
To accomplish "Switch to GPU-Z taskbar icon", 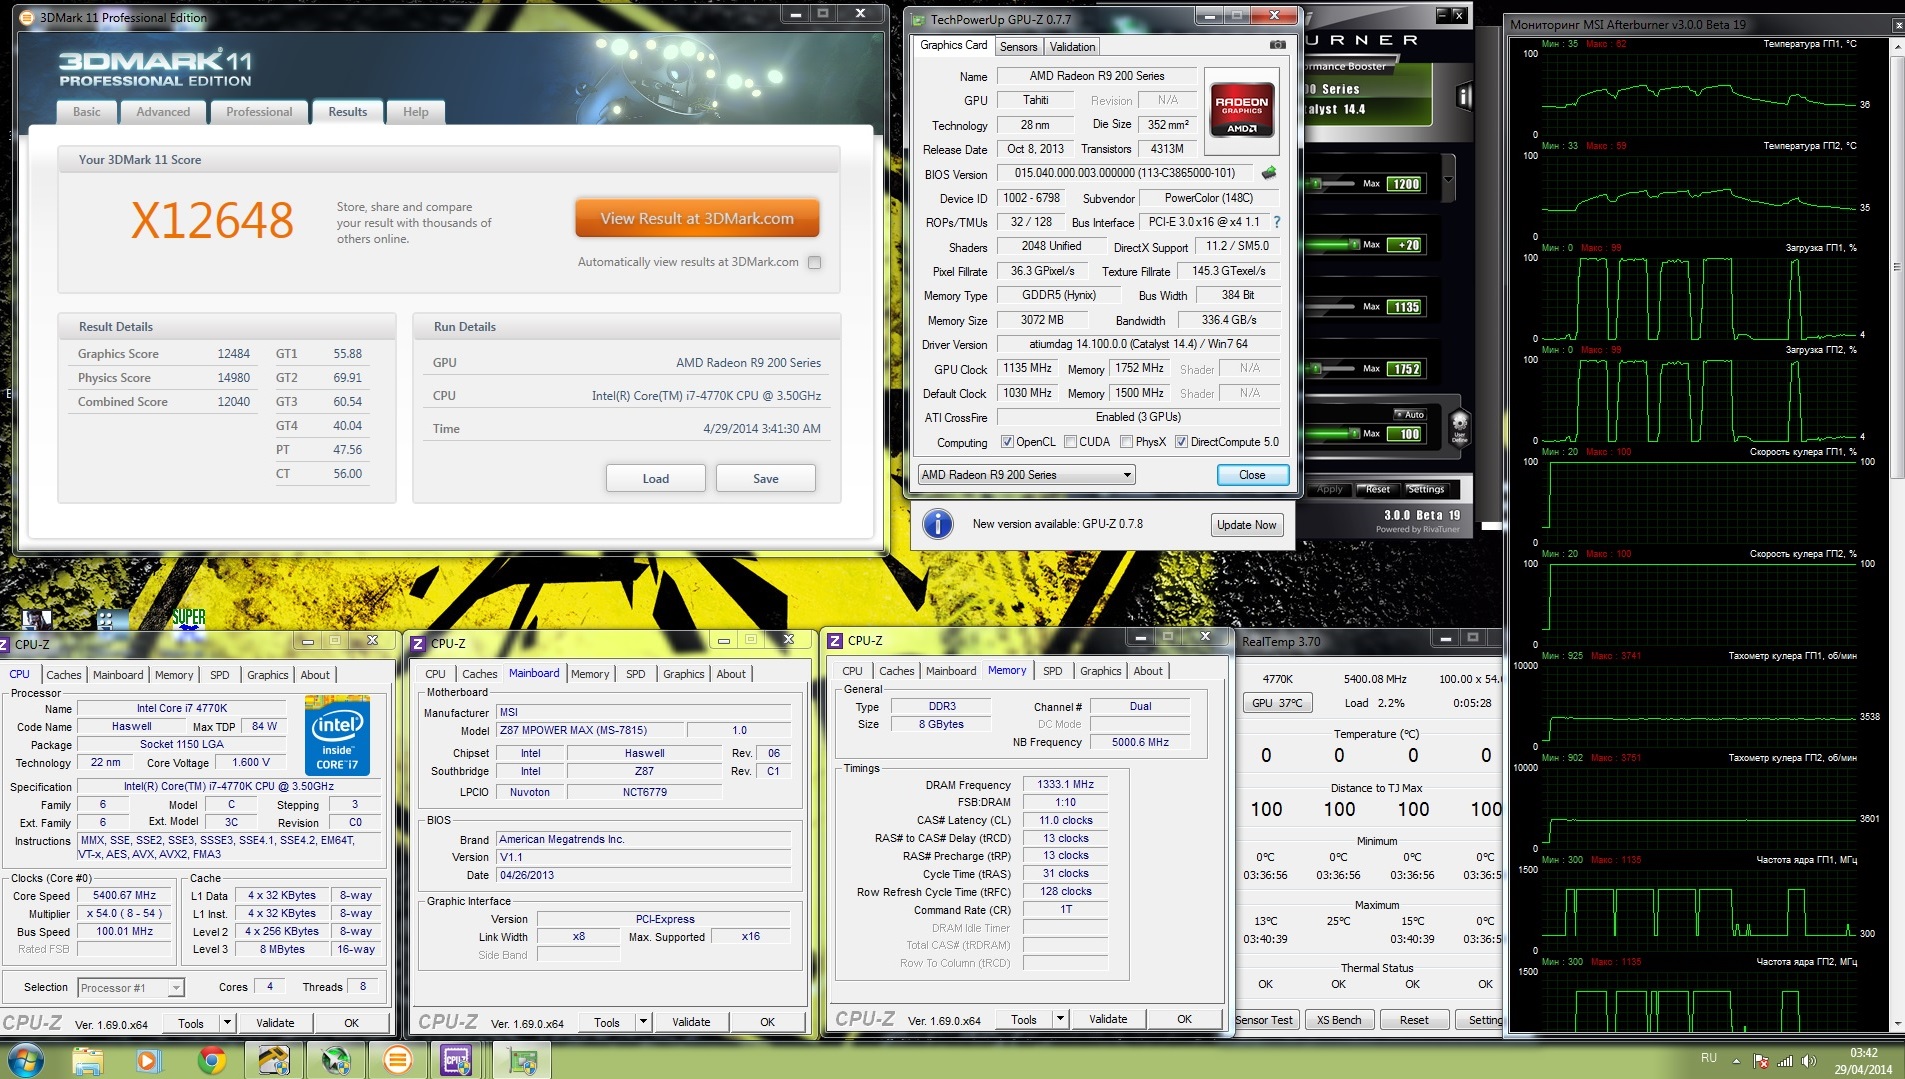I will click(x=521, y=1060).
